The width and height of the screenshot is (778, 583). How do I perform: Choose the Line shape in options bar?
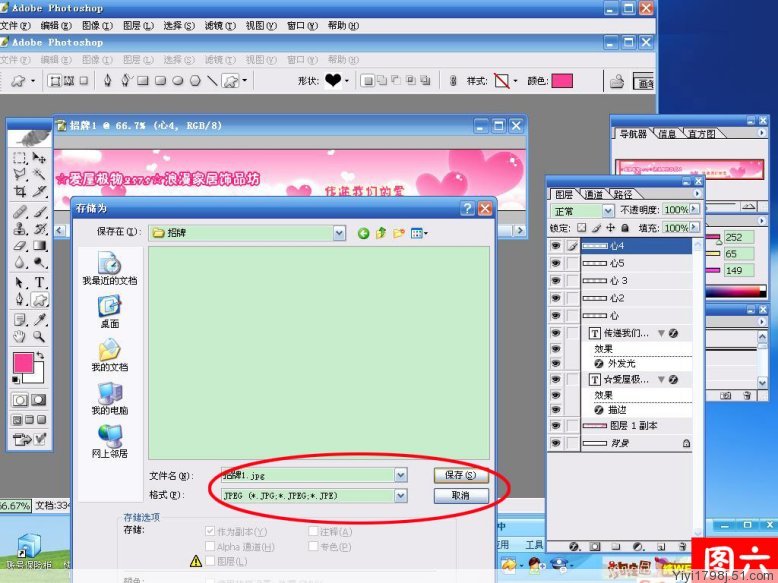point(212,80)
